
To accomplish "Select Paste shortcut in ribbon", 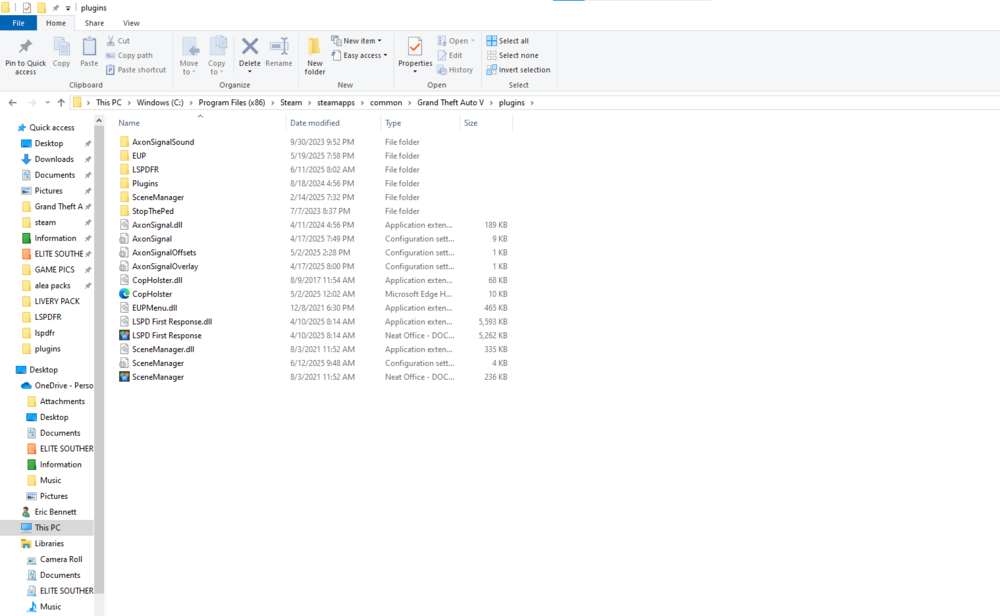I will coord(136,70).
